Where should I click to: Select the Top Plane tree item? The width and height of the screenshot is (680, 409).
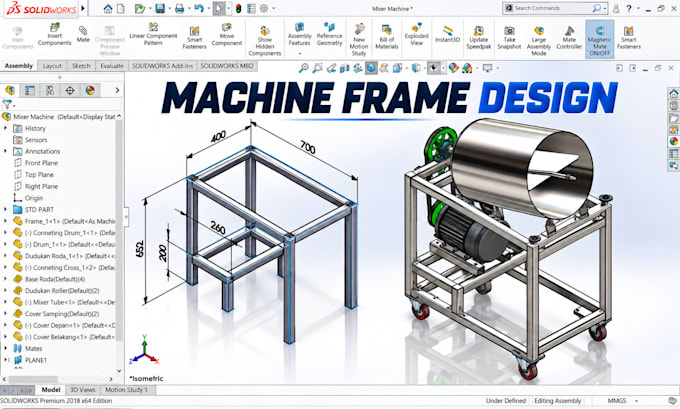tap(39, 174)
